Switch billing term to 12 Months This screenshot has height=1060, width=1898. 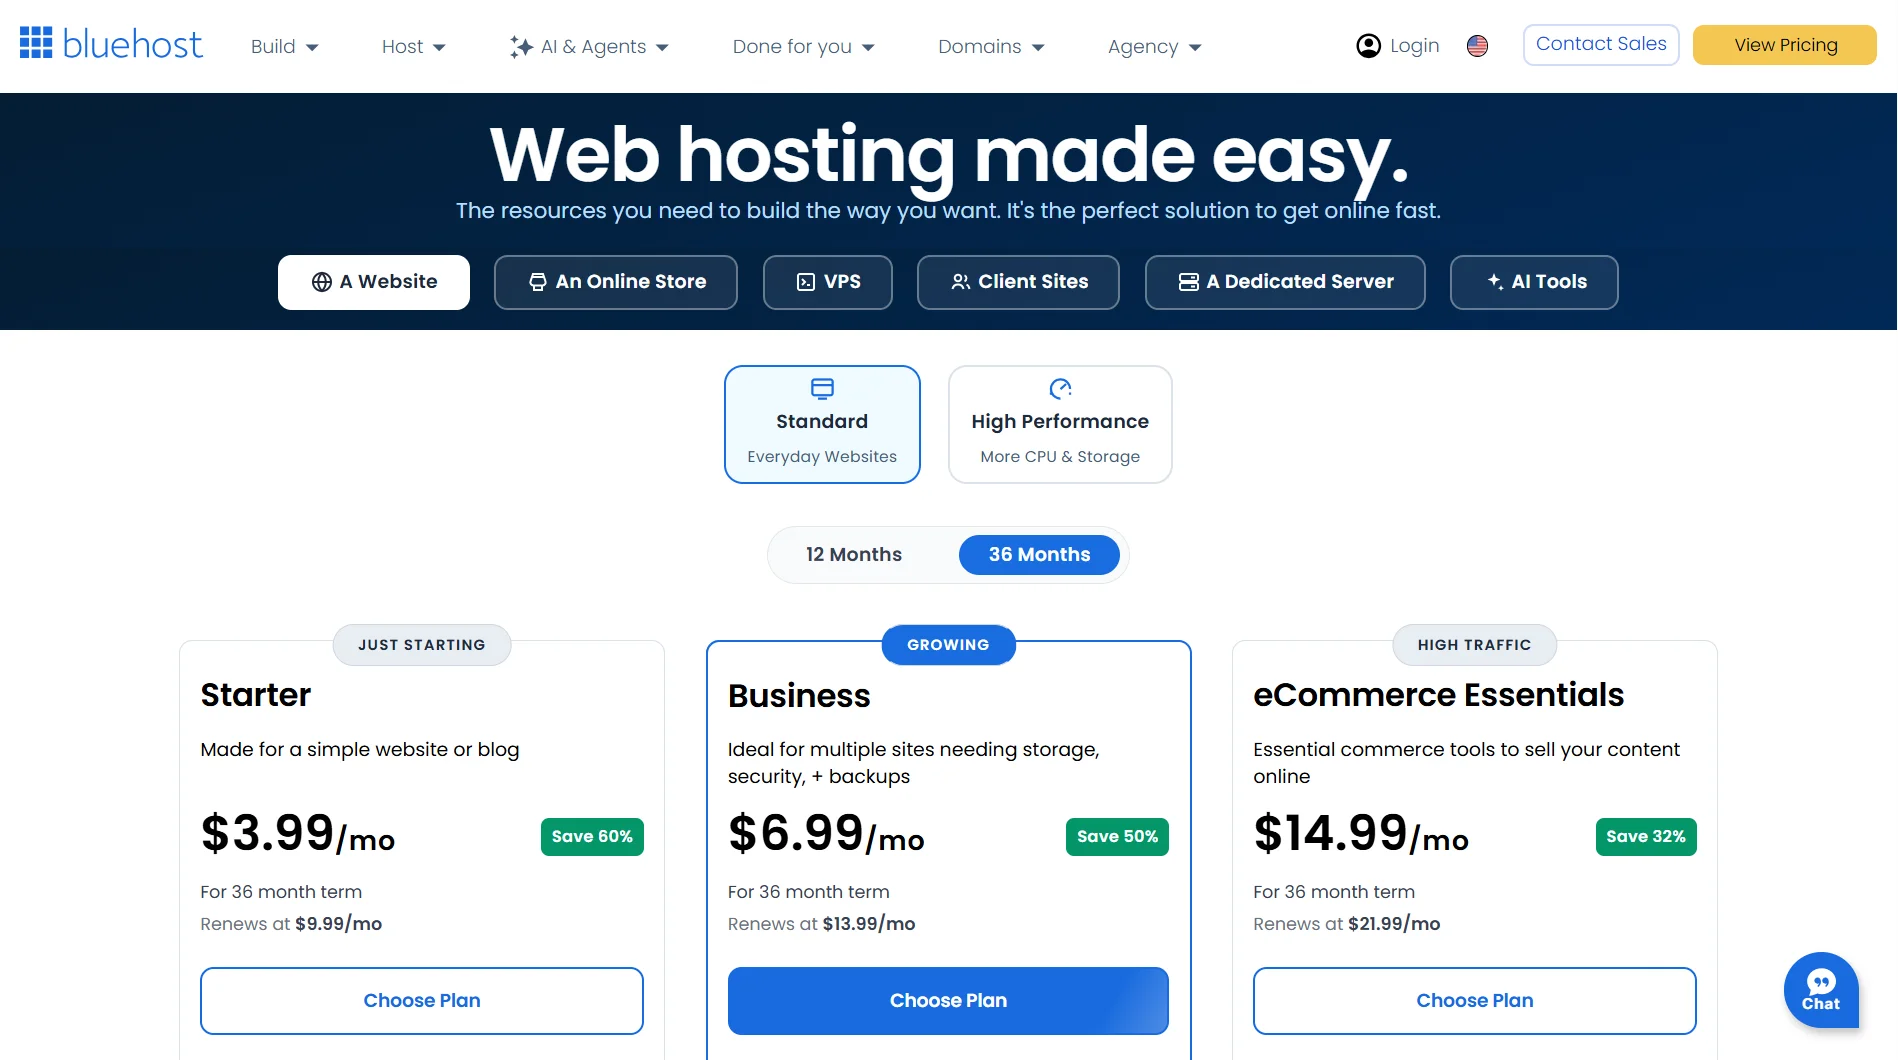pos(854,555)
